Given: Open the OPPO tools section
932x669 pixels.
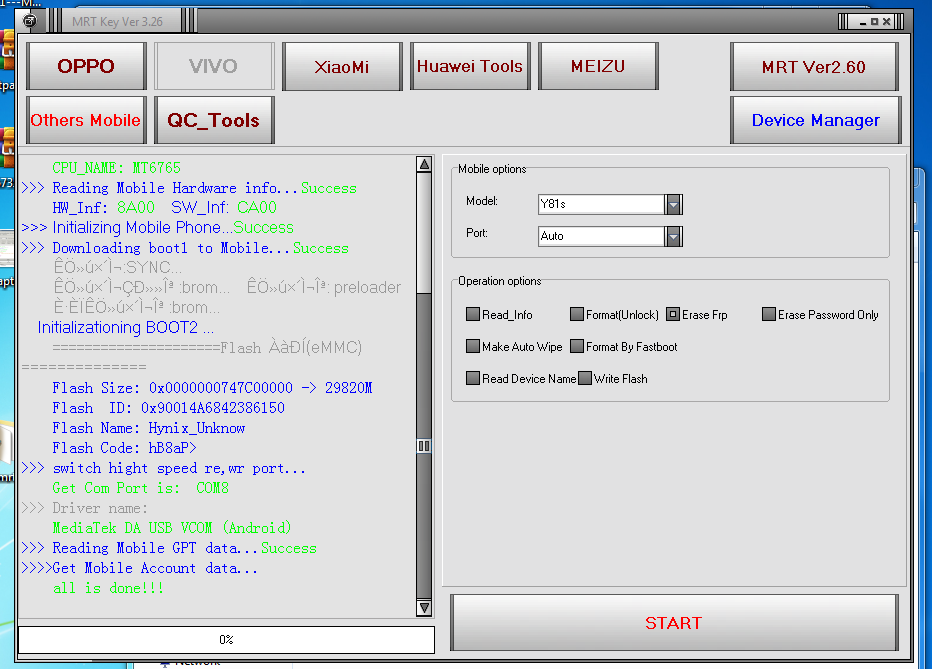Looking at the screenshot, I should 86,66.
